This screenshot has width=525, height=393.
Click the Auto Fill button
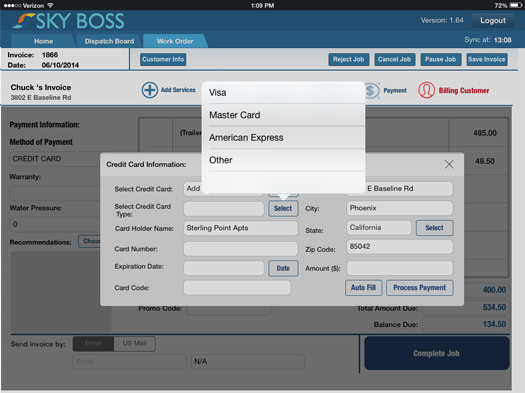[x=363, y=288]
